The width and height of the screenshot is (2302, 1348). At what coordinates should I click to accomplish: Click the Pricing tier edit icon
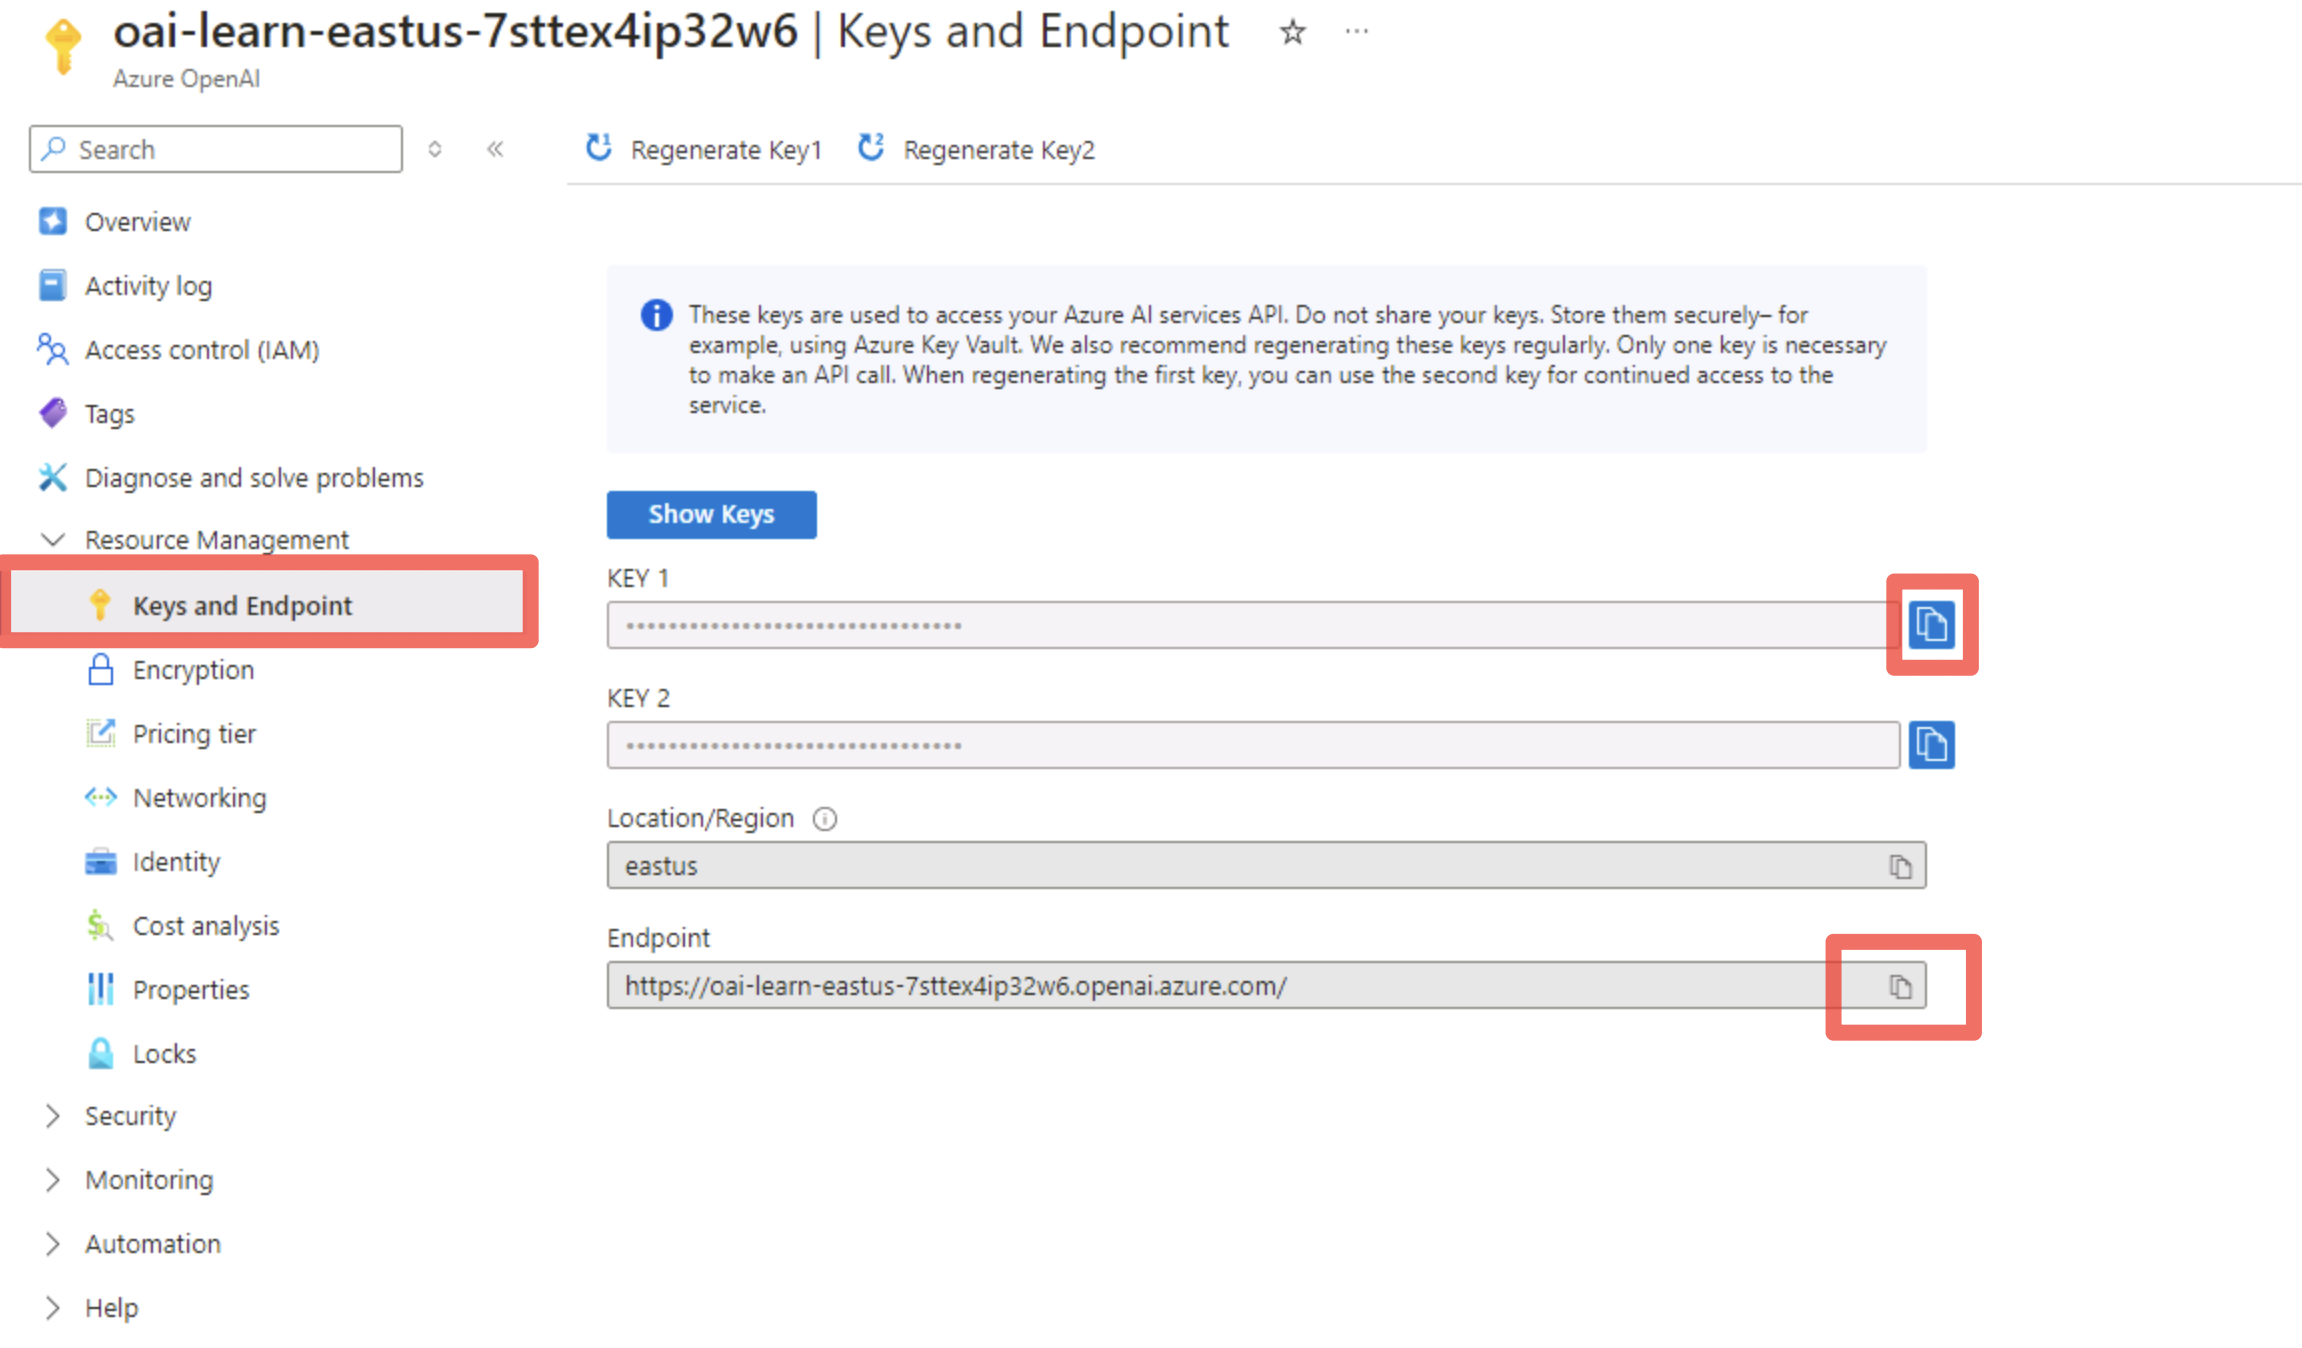[x=100, y=733]
